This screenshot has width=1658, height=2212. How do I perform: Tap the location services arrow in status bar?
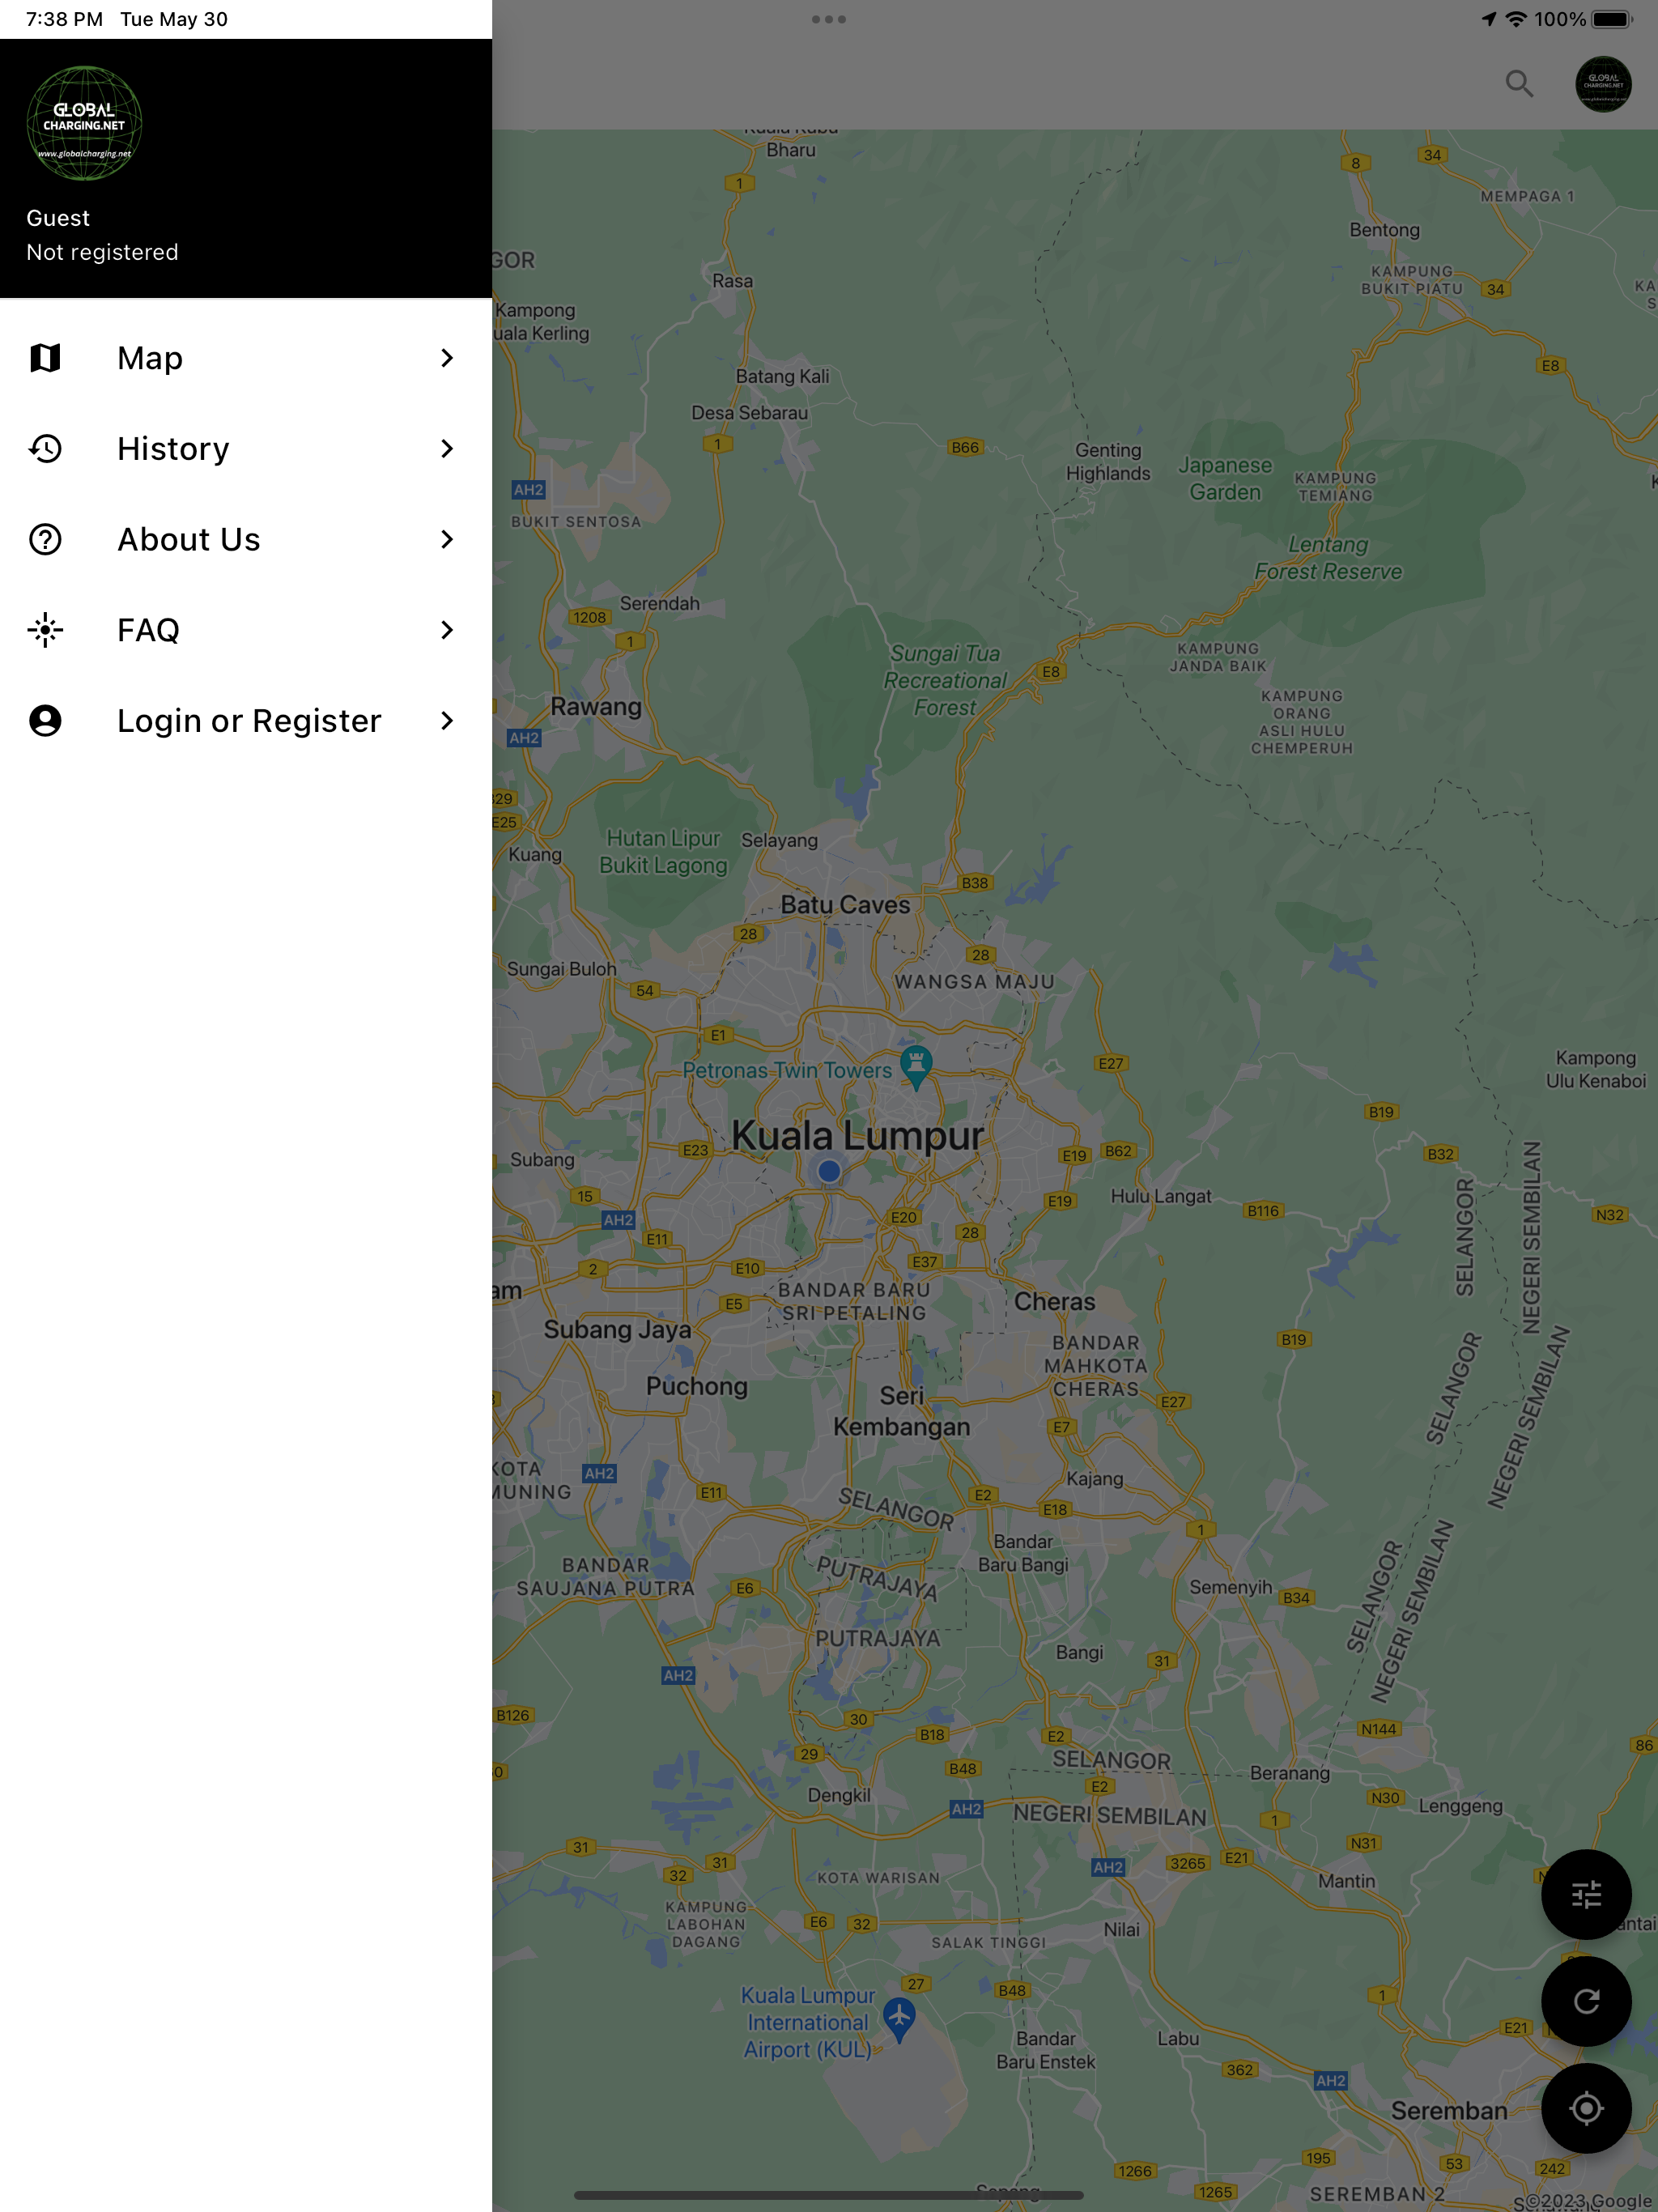(x=1489, y=19)
